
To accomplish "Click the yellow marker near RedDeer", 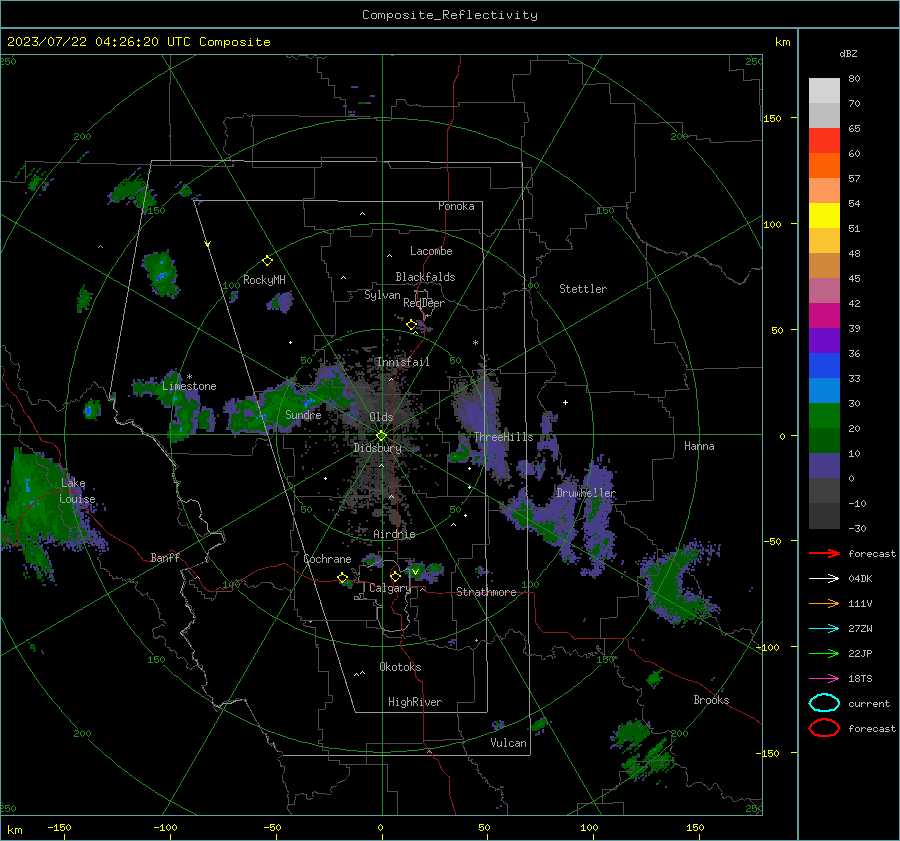I will click(411, 325).
